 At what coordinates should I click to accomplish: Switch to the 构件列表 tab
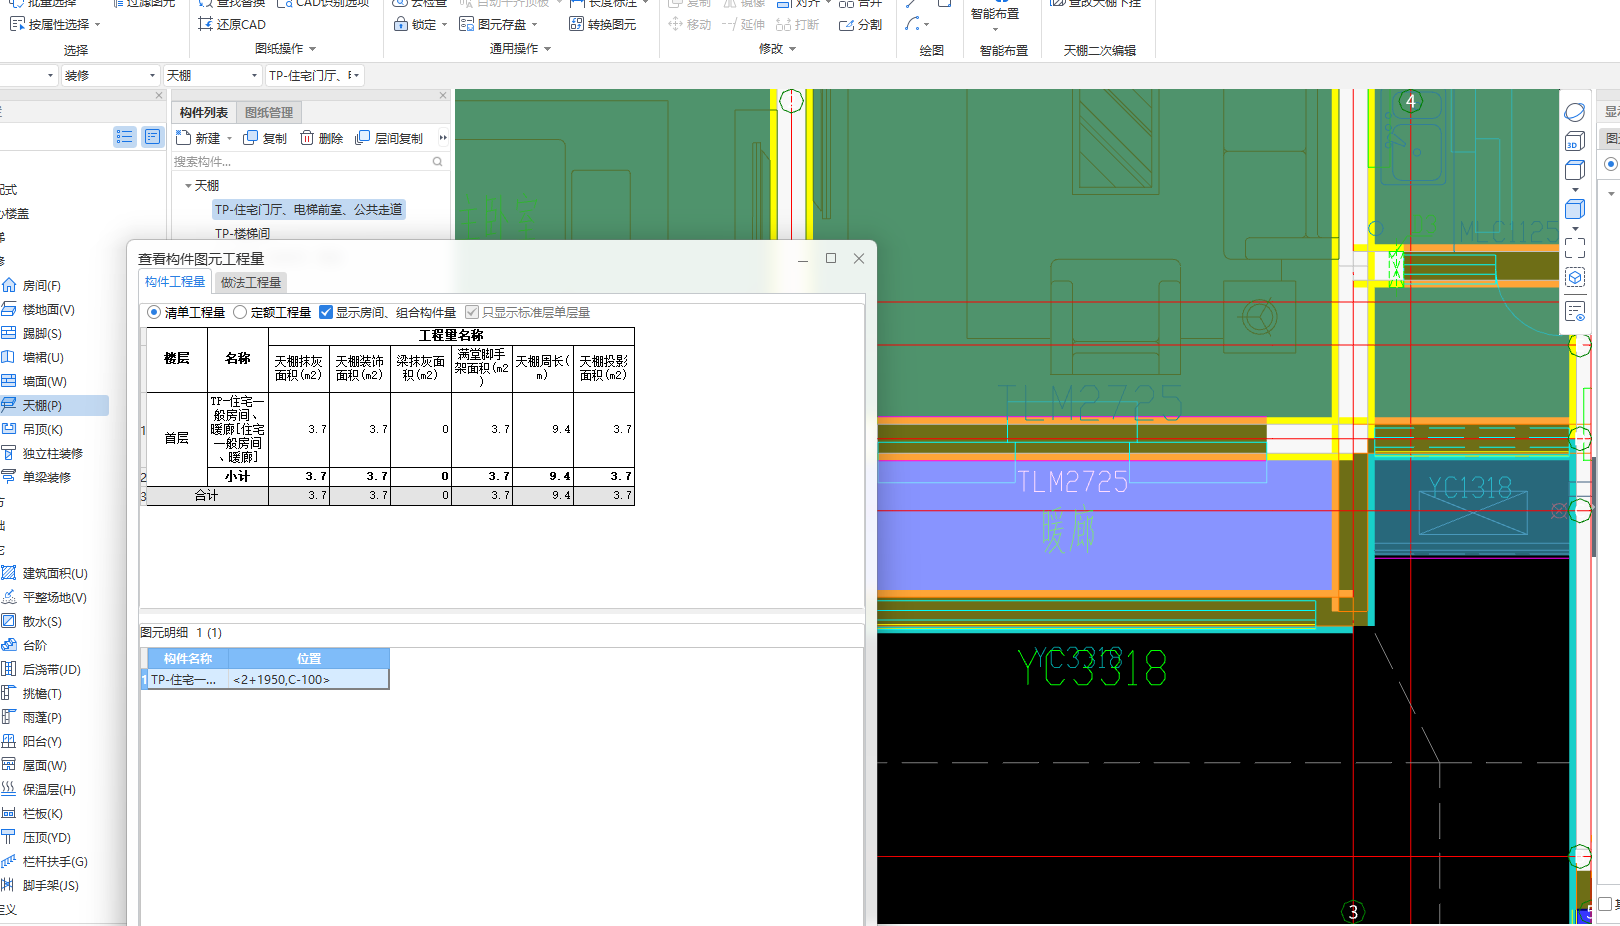(204, 113)
